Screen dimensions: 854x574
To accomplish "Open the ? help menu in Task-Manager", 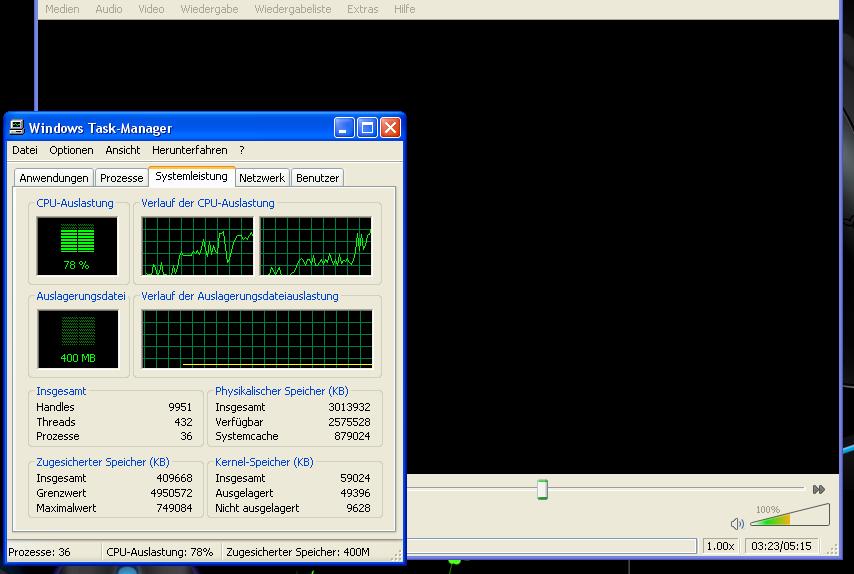I will tap(242, 150).
